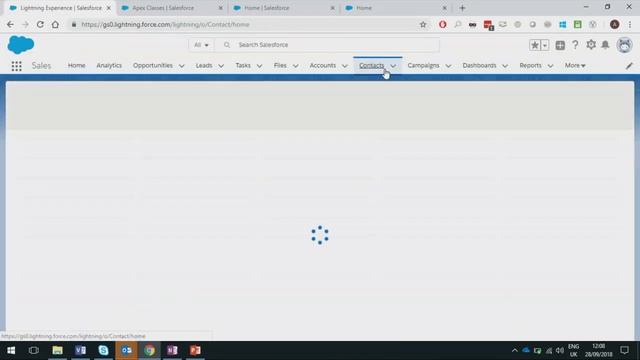
Task: Expand the Campaigns chevron menu
Action: coord(448,66)
